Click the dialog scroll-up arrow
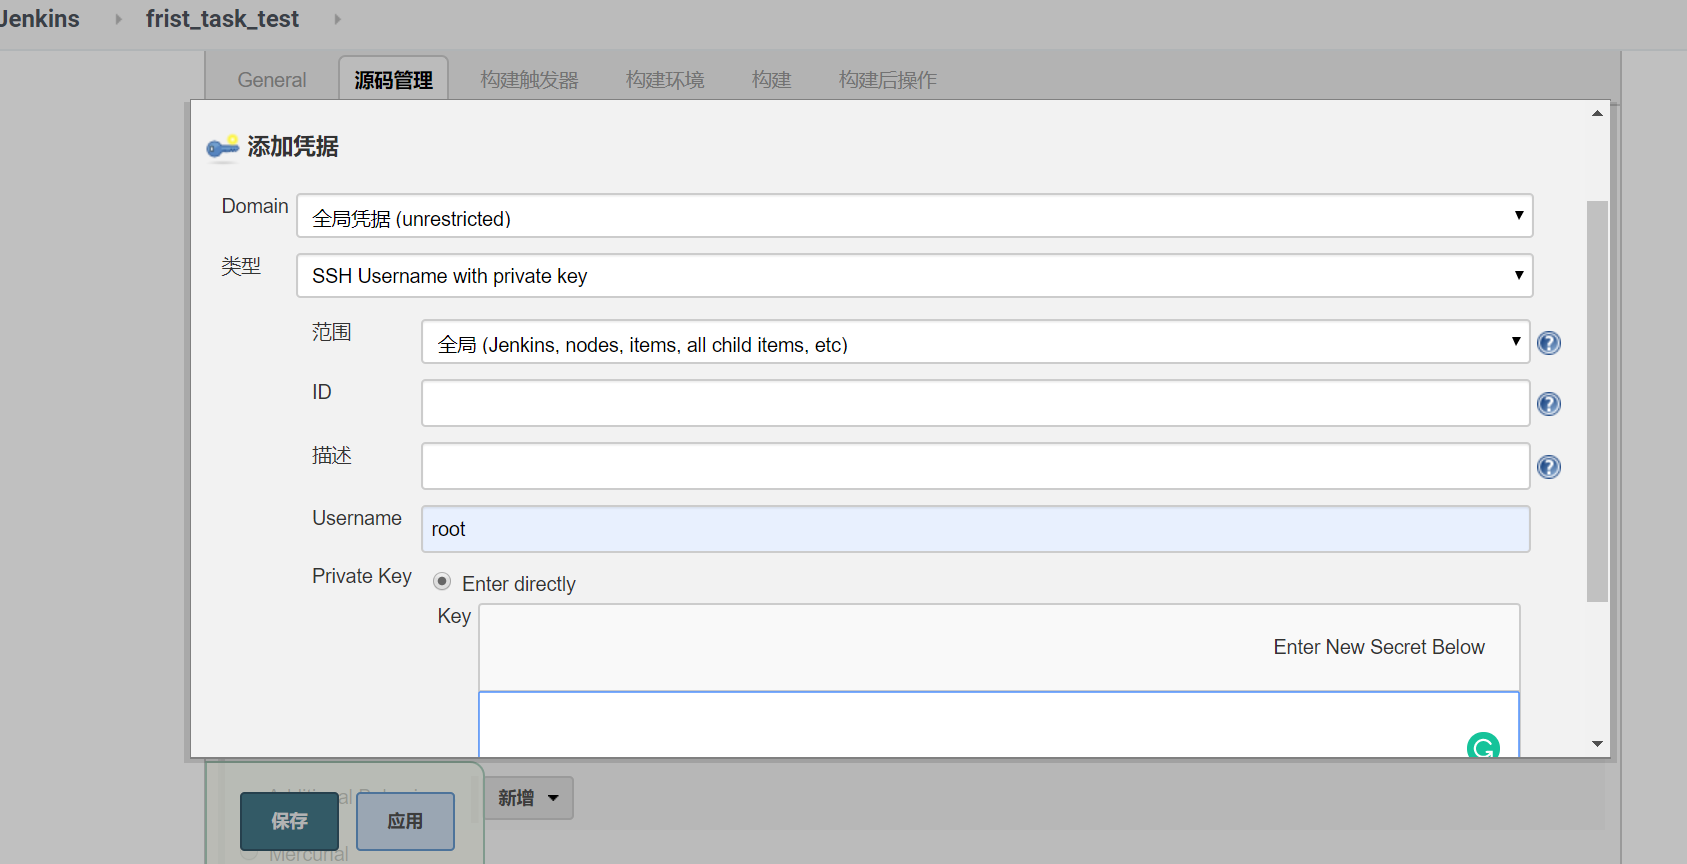The image size is (1687, 864). [1597, 113]
